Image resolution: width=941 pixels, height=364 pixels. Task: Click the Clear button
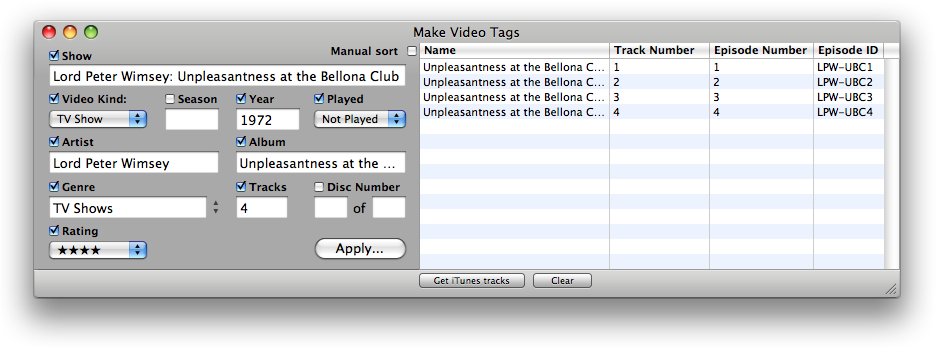click(x=562, y=281)
